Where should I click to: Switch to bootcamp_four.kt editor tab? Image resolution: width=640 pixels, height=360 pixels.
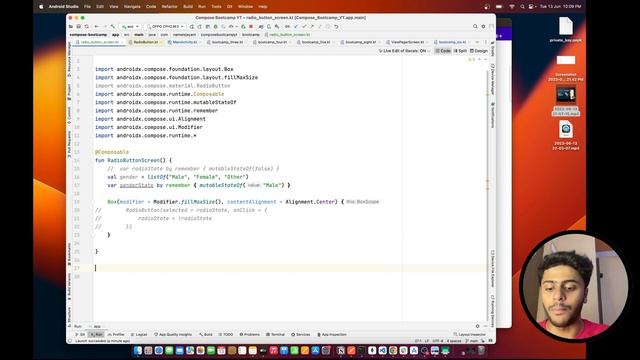pyautogui.click(x=272, y=42)
